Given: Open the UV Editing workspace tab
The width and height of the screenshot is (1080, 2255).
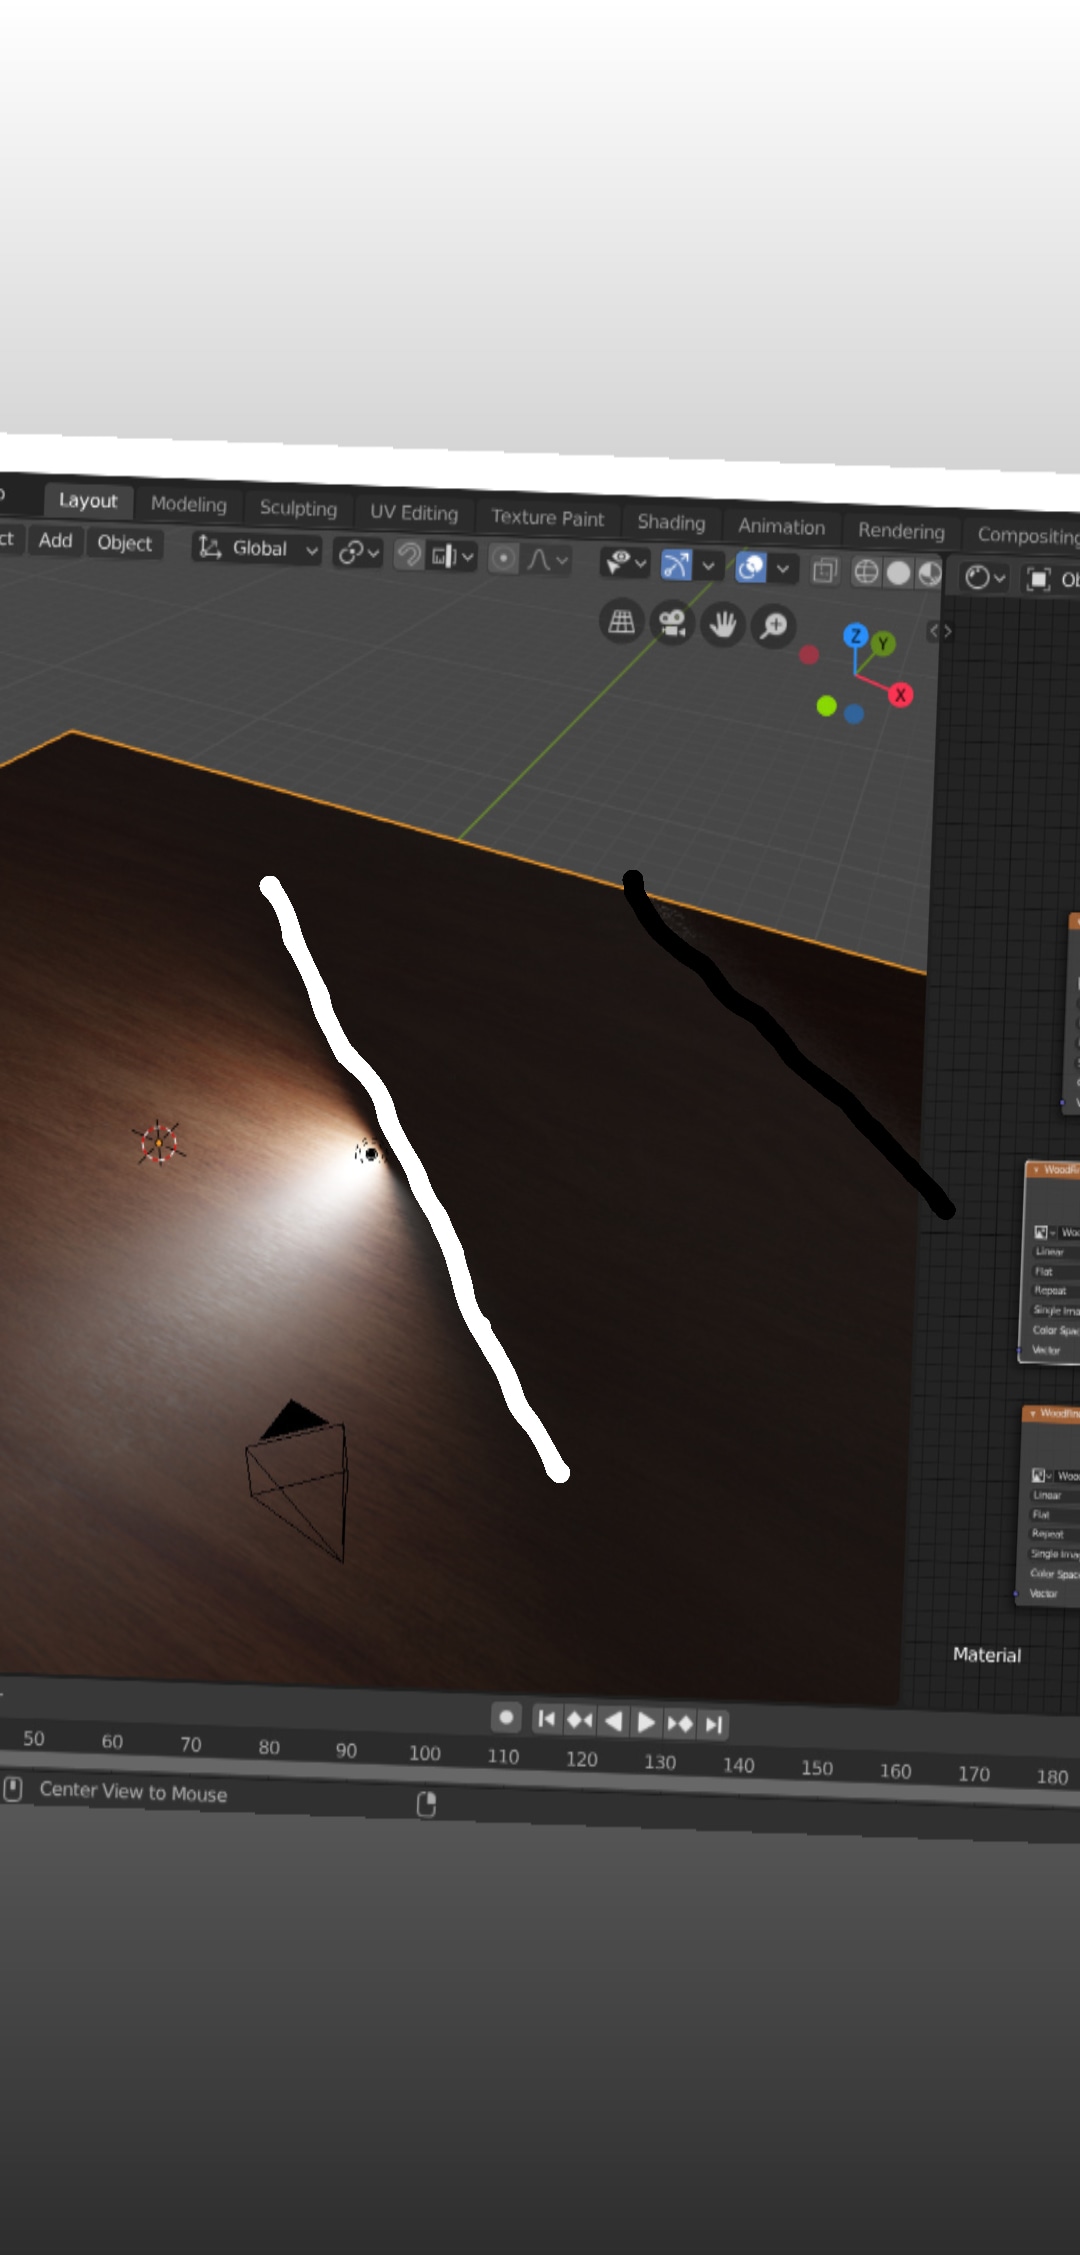Looking at the screenshot, I should (x=414, y=513).
